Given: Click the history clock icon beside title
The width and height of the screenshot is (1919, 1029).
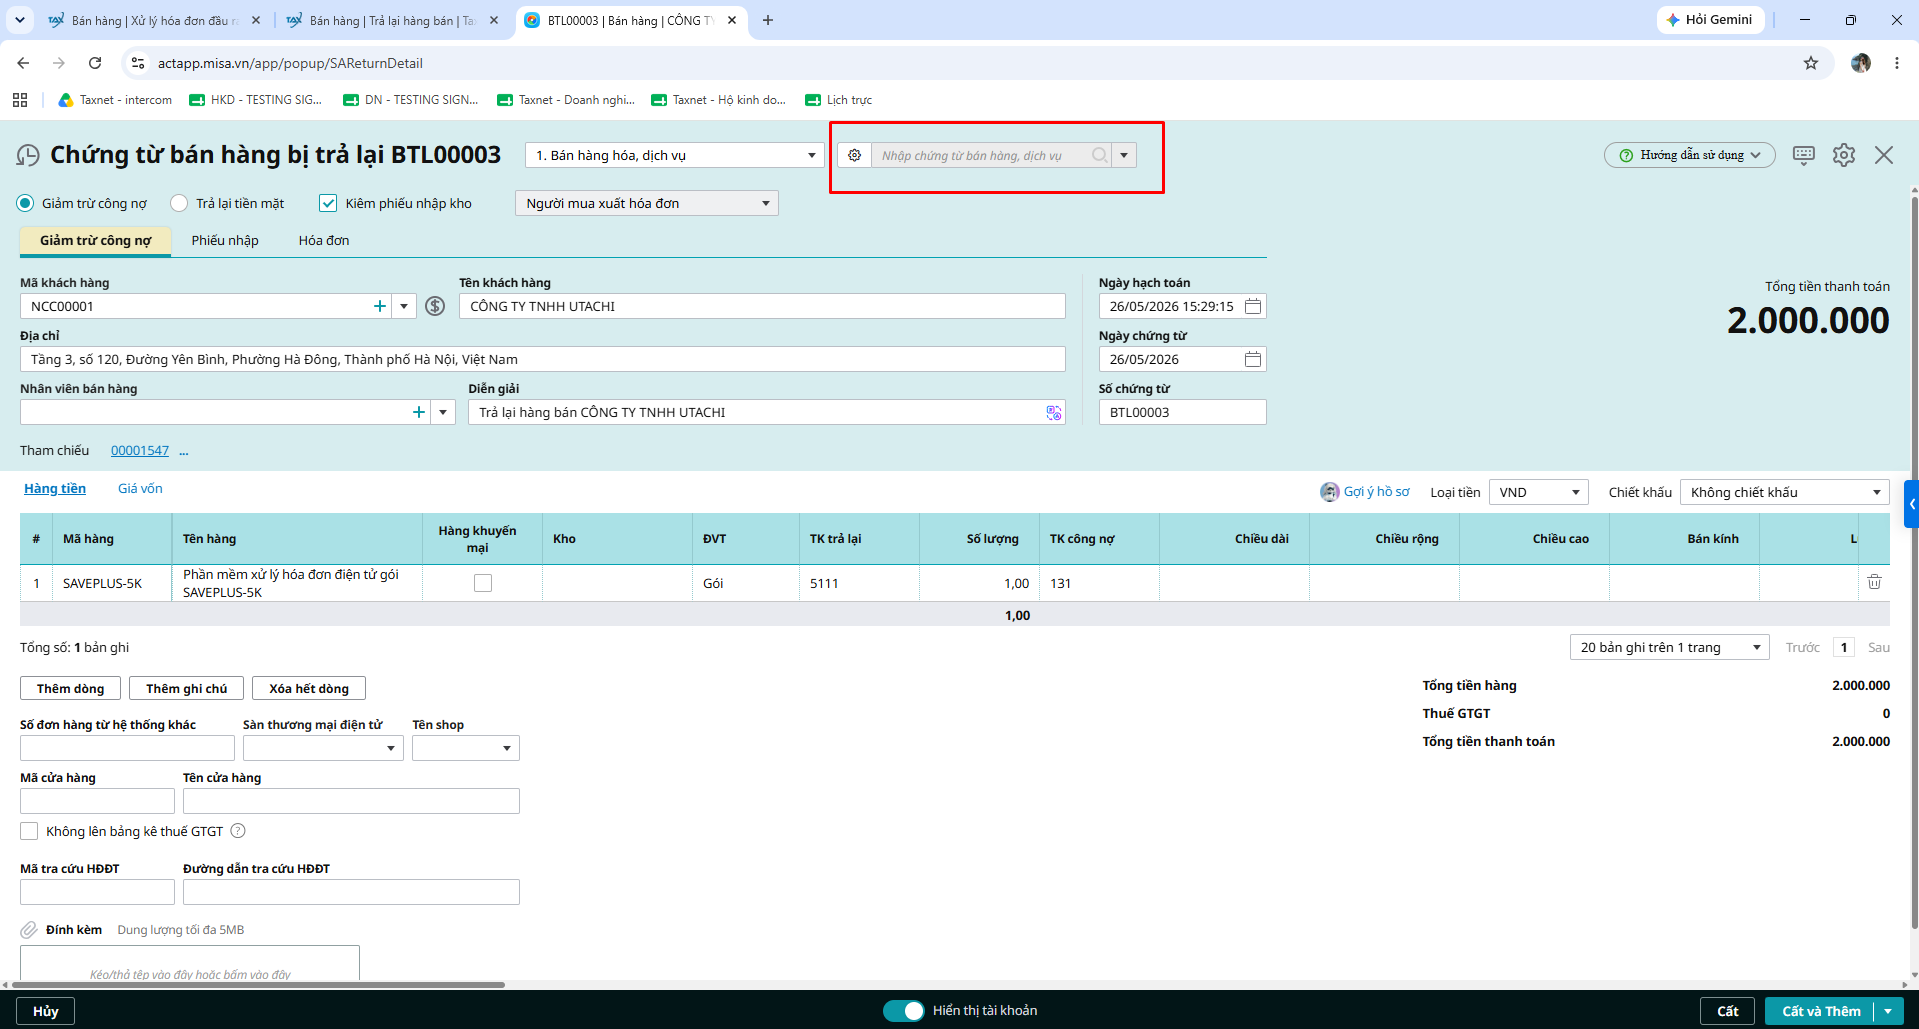Looking at the screenshot, I should 28,155.
